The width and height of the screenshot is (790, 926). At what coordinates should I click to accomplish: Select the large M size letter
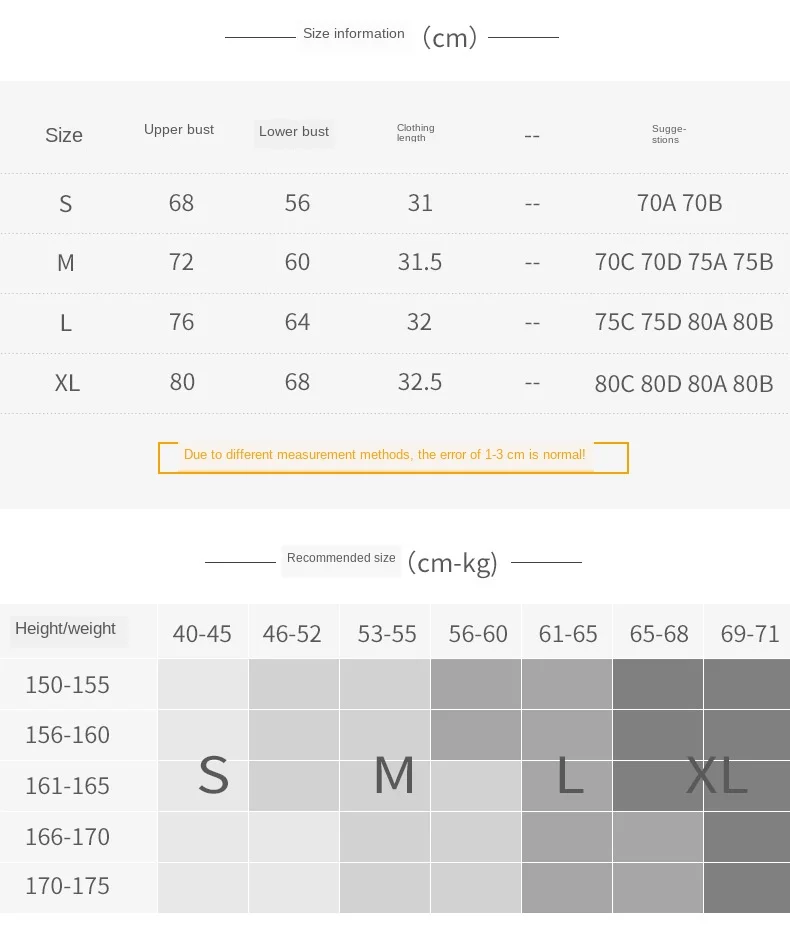[394, 775]
